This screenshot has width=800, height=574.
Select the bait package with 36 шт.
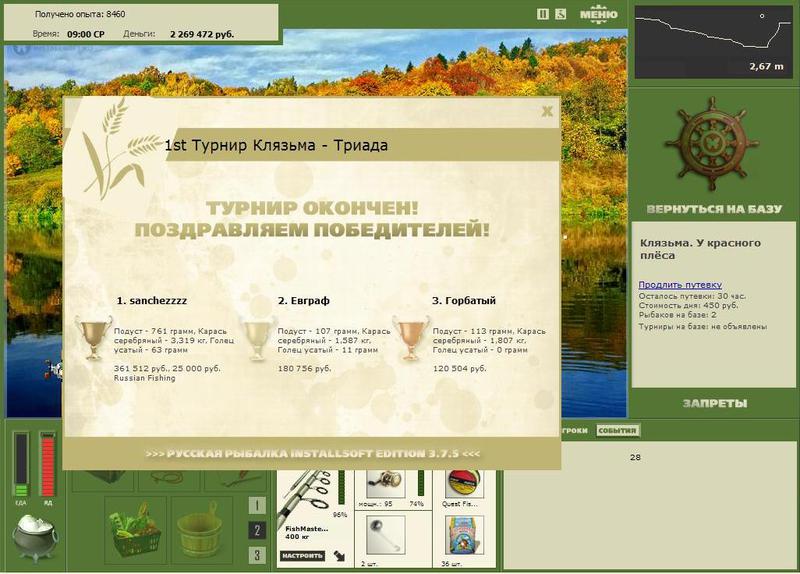coord(464,535)
